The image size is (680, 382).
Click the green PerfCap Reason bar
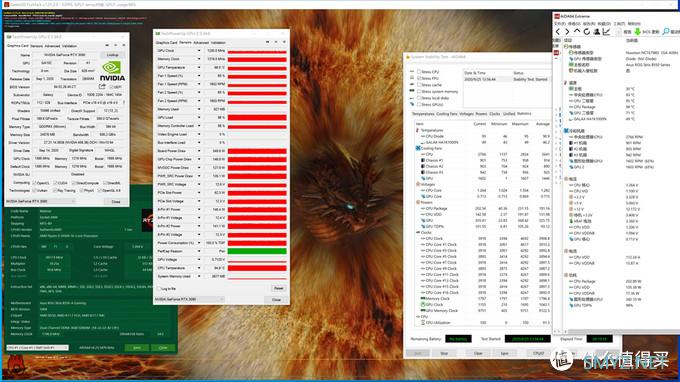[x=257, y=251]
